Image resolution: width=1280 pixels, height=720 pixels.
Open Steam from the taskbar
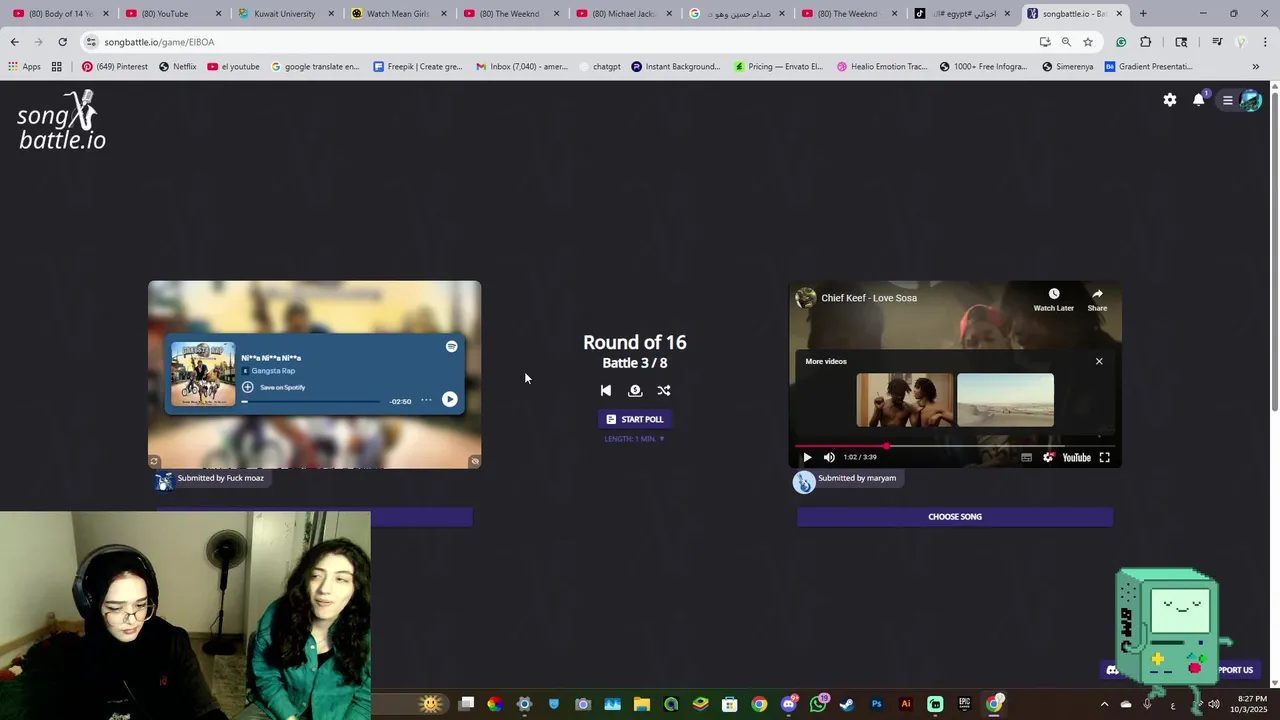[x=847, y=704]
